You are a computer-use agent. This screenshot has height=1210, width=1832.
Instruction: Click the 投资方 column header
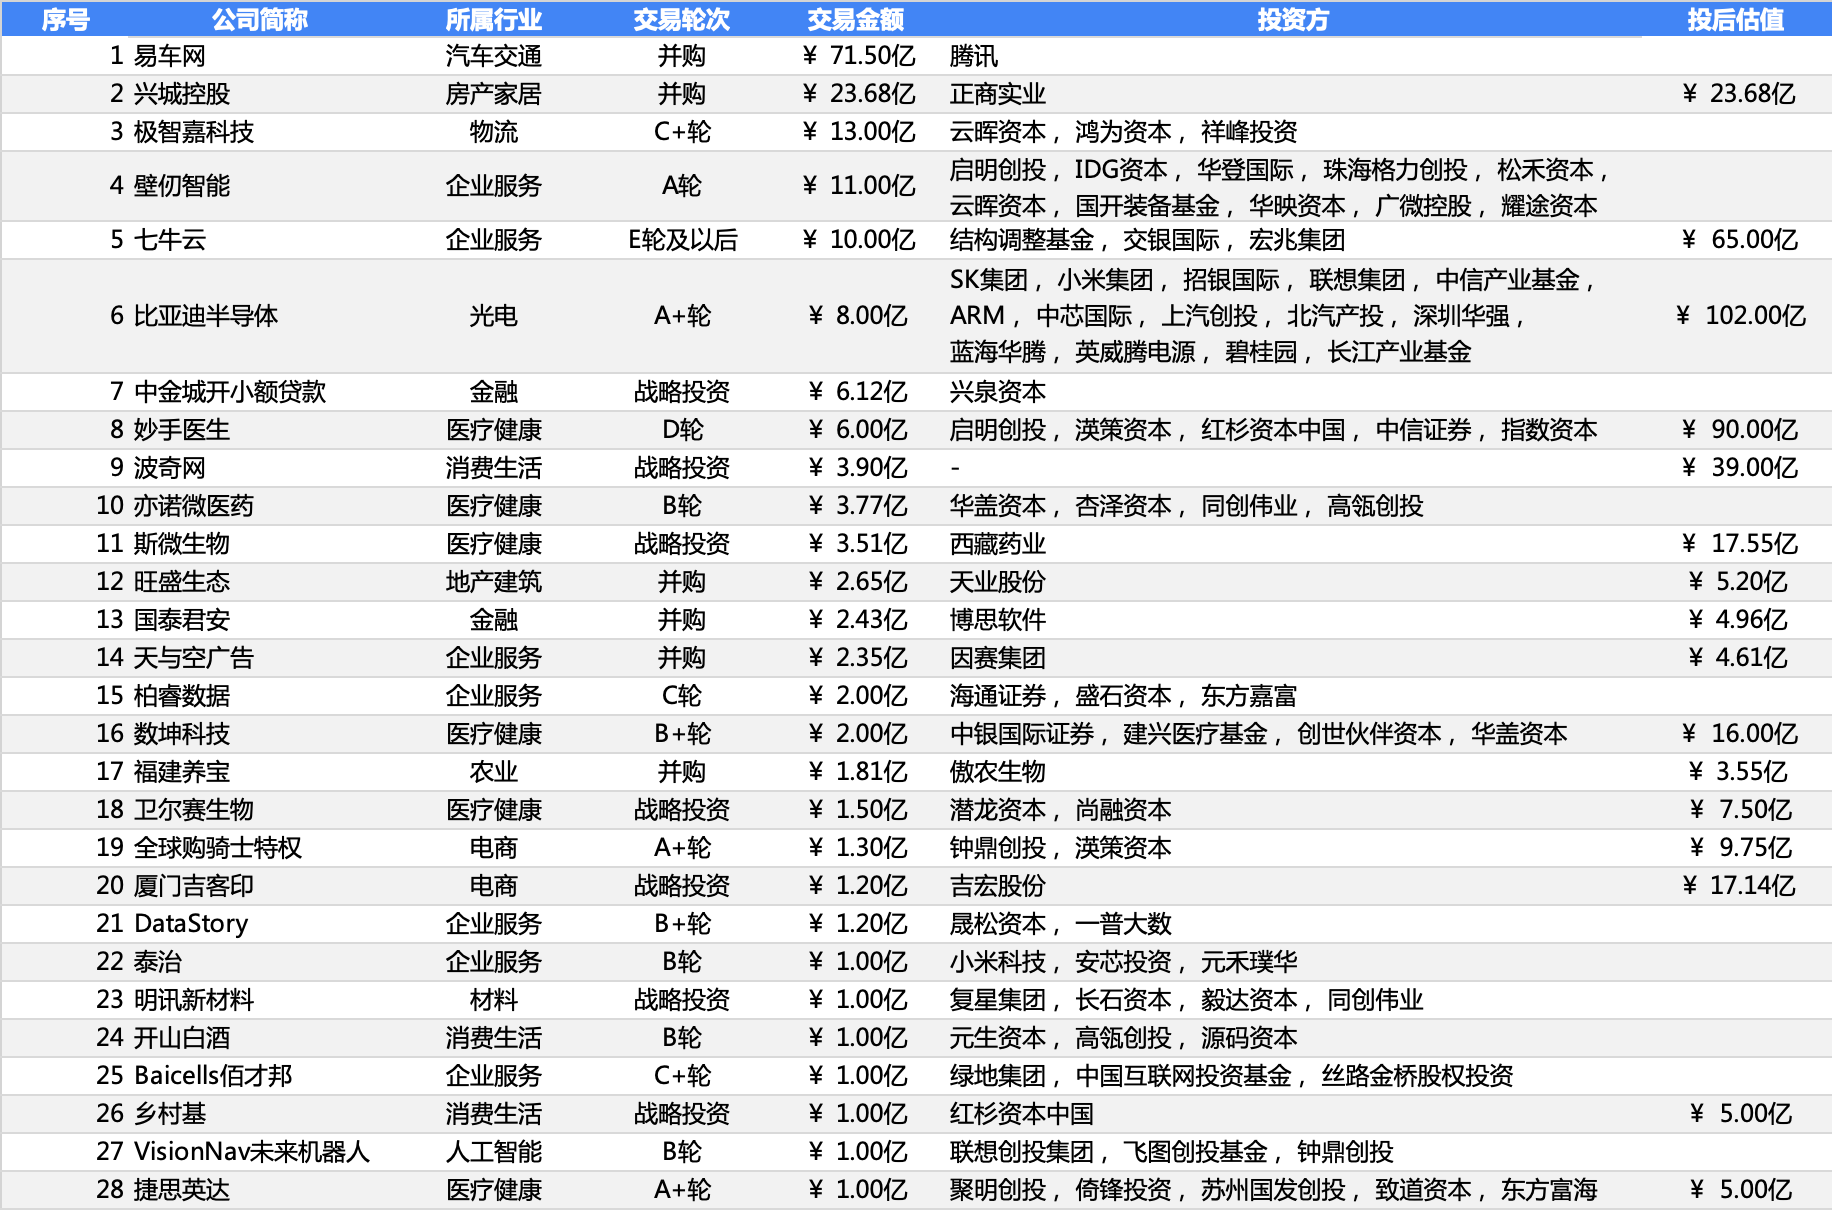(1292, 20)
